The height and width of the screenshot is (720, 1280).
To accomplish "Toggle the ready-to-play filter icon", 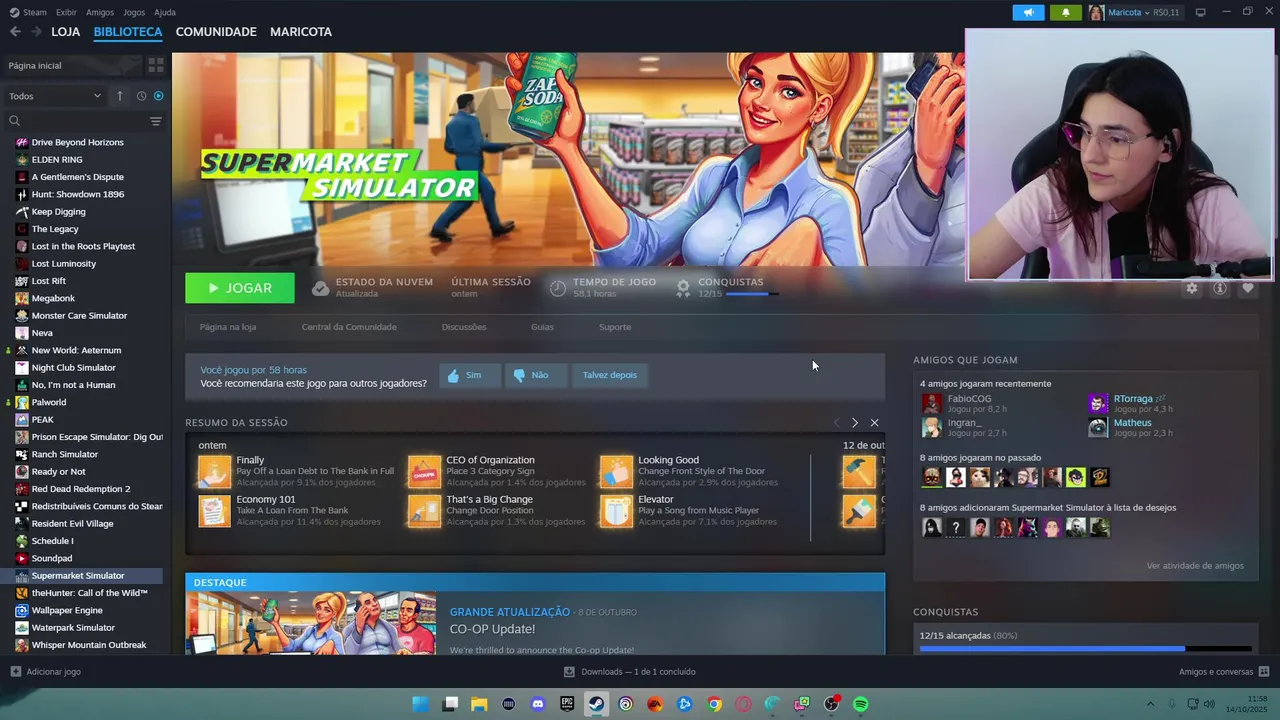I will [158, 96].
